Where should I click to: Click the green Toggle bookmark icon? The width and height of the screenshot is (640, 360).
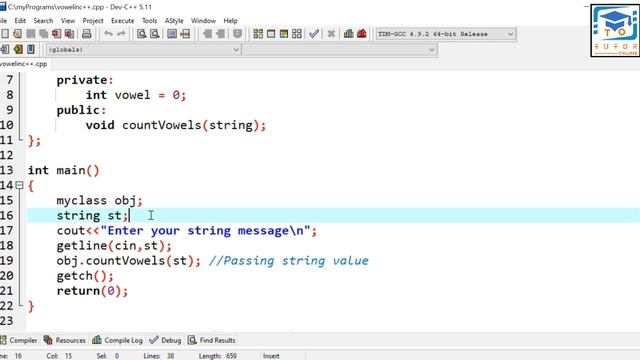(x=18, y=50)
